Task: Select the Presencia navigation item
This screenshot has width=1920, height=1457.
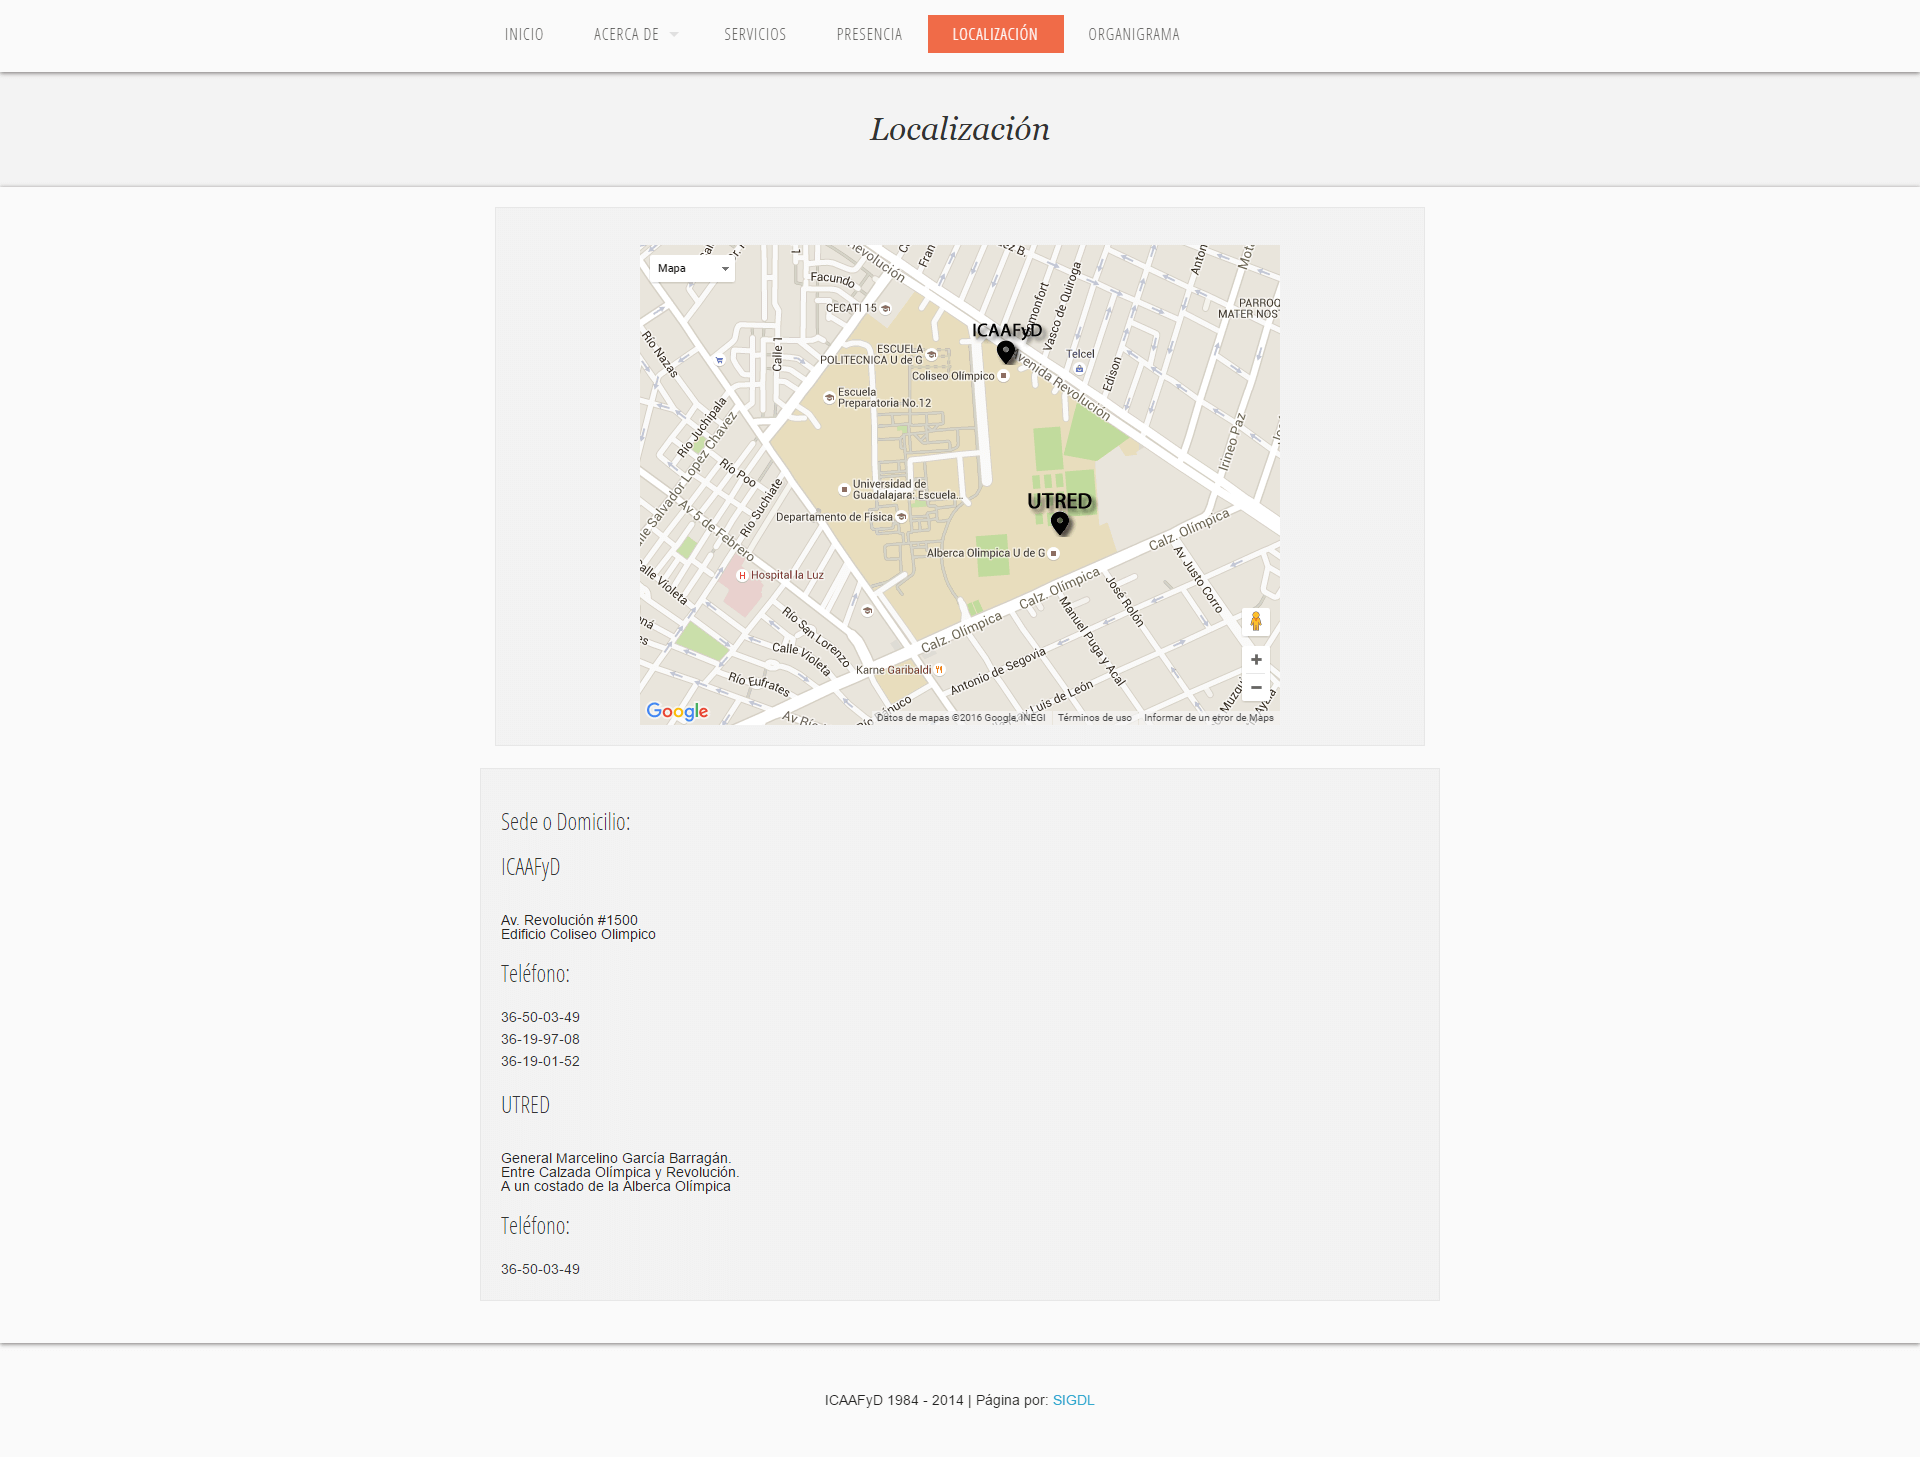Action: pyautogui.click(x=869, y=35)
